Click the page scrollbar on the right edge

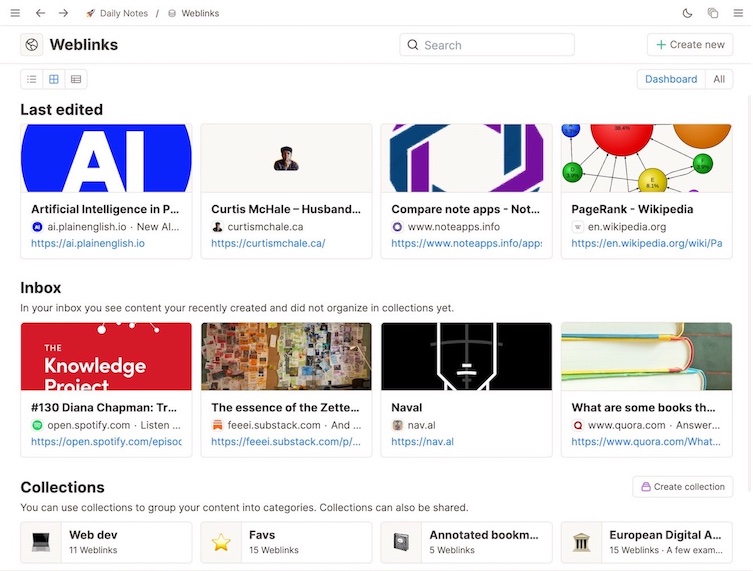tap(750, 293)
